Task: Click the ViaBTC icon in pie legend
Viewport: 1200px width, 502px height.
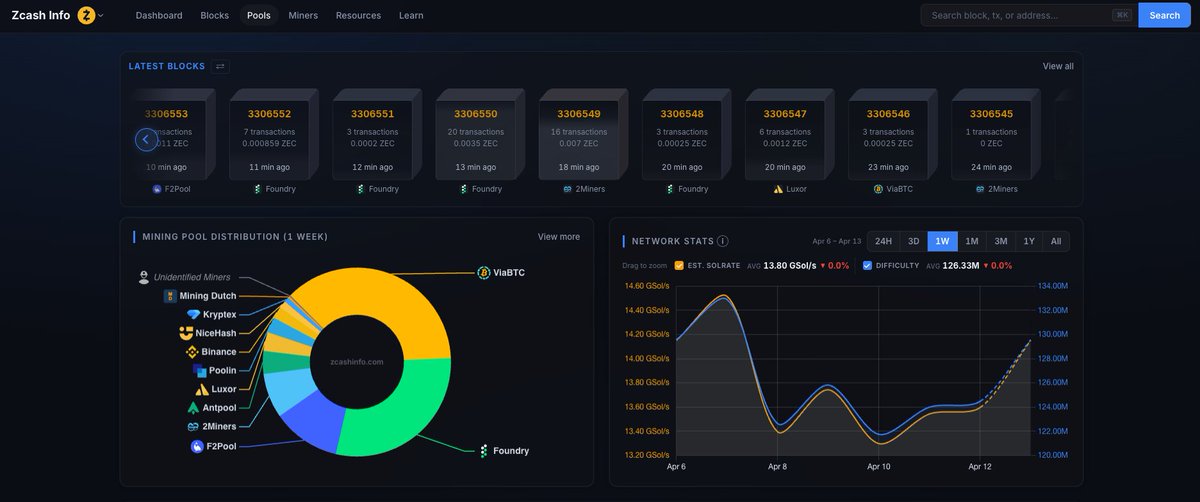Action: click(484, 272)
